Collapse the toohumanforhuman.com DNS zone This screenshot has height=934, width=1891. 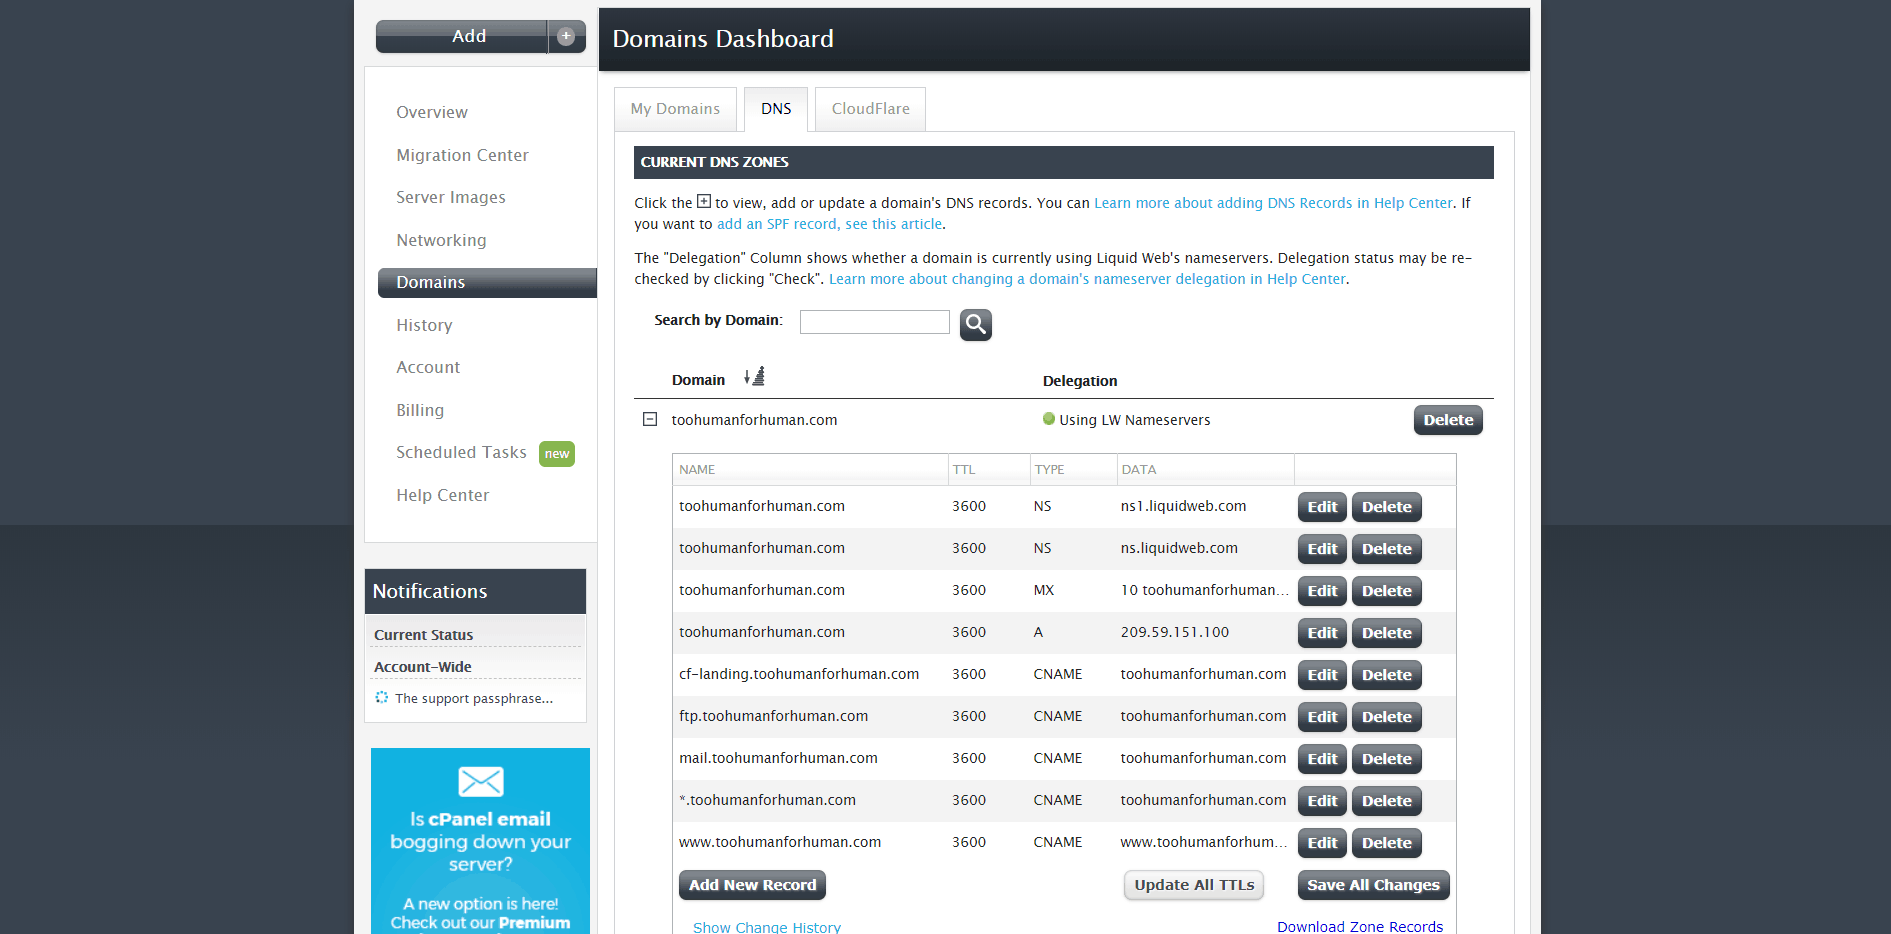(650, 419)
